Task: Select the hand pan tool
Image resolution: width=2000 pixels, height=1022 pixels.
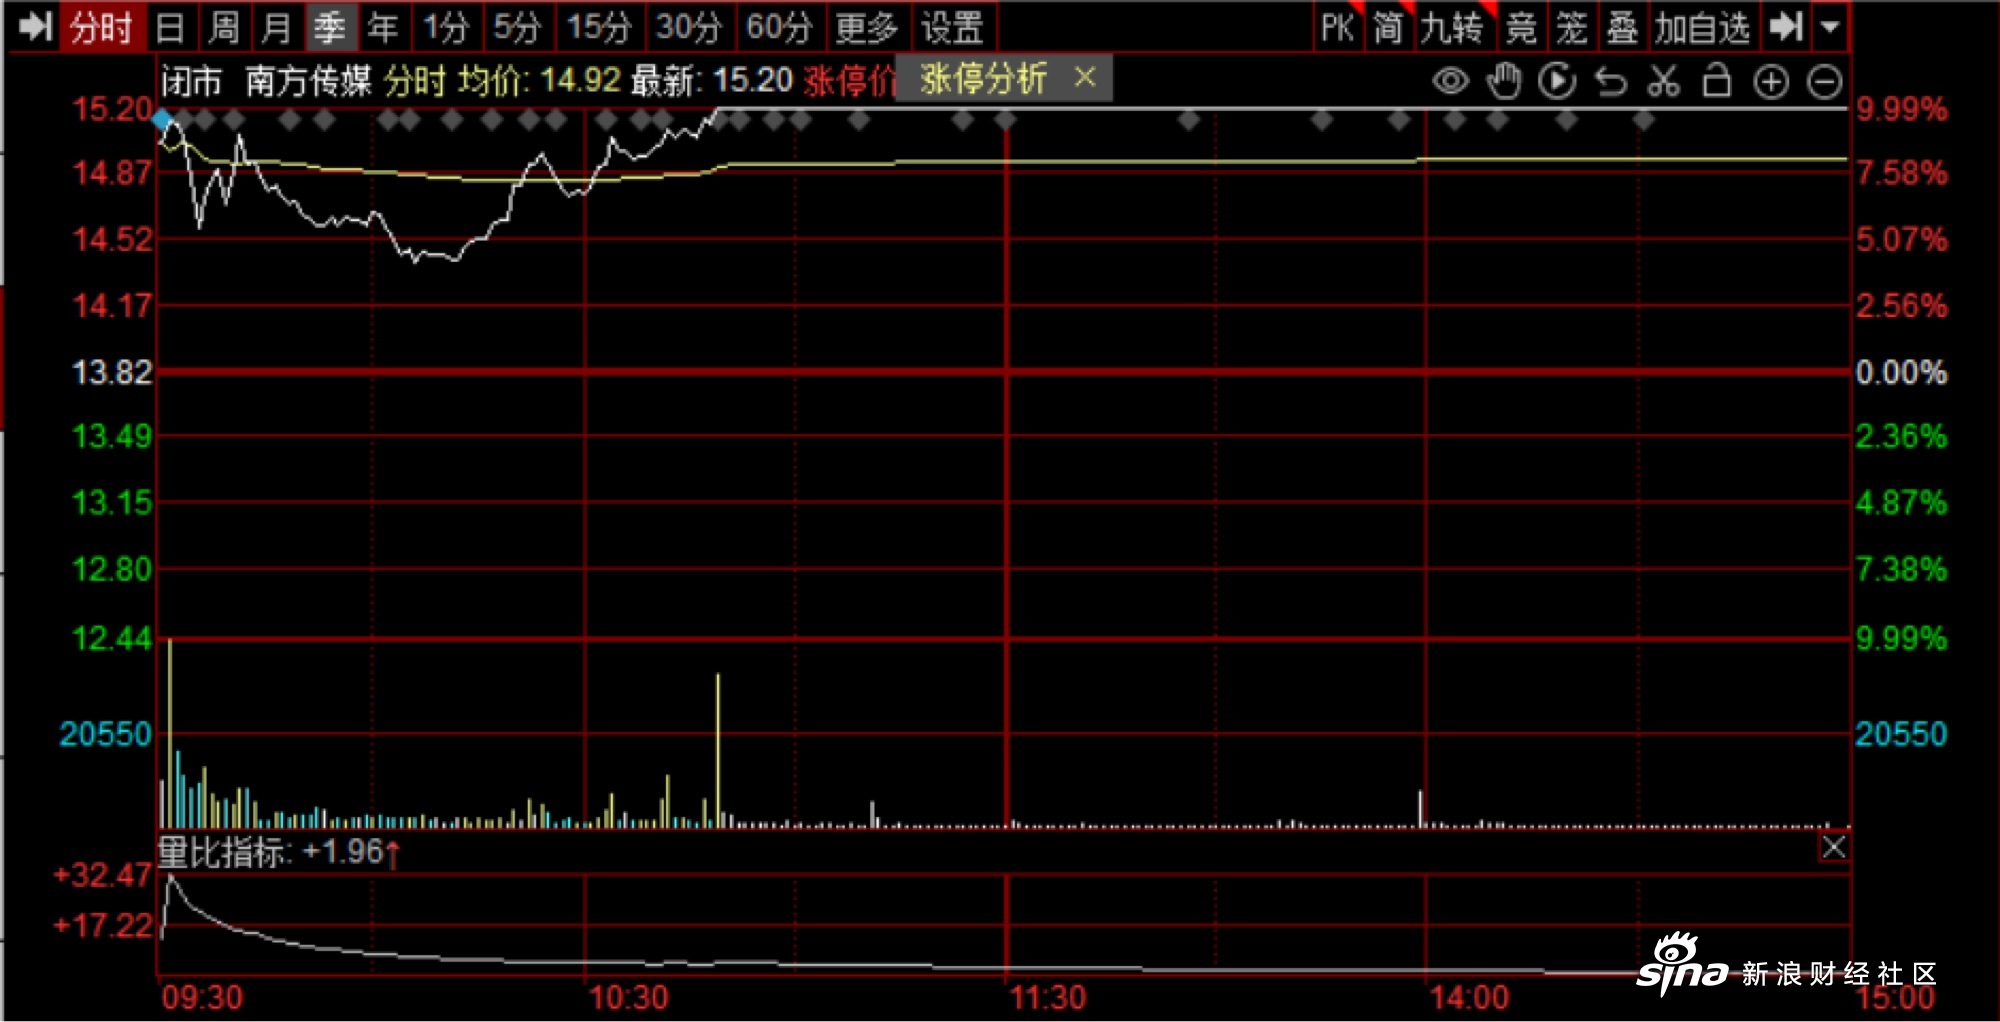Action: pyautogui.click(x=1504, y=80)
